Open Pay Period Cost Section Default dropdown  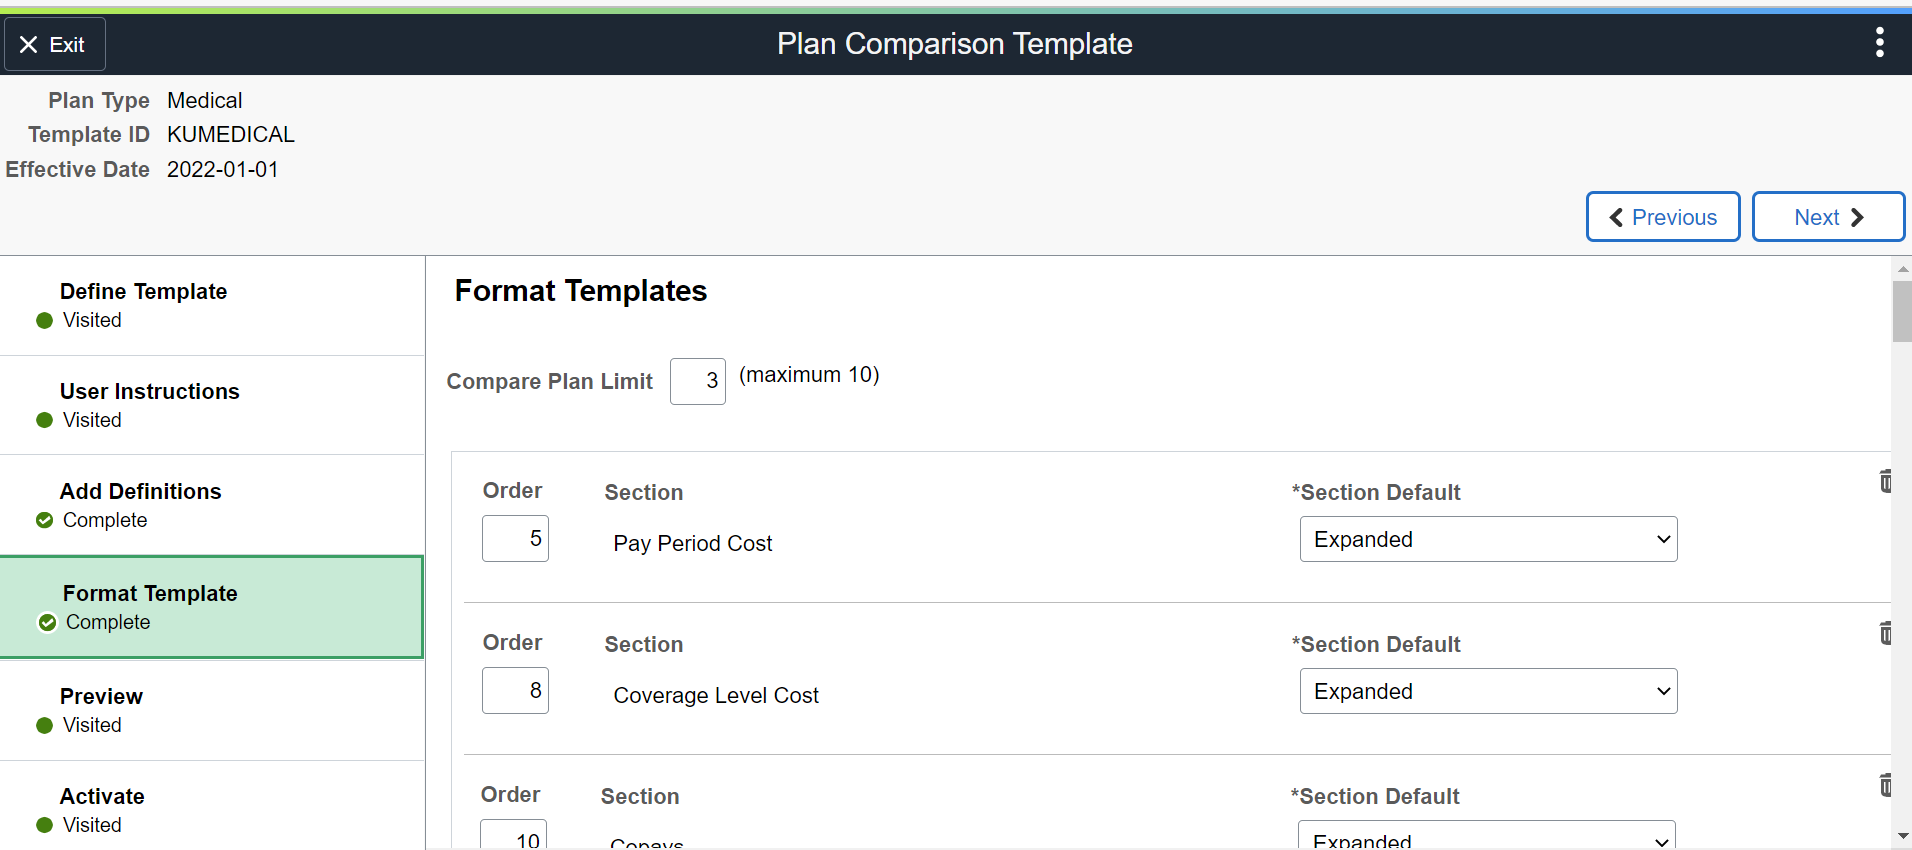pyautogui.click(x=1487, y=540)
